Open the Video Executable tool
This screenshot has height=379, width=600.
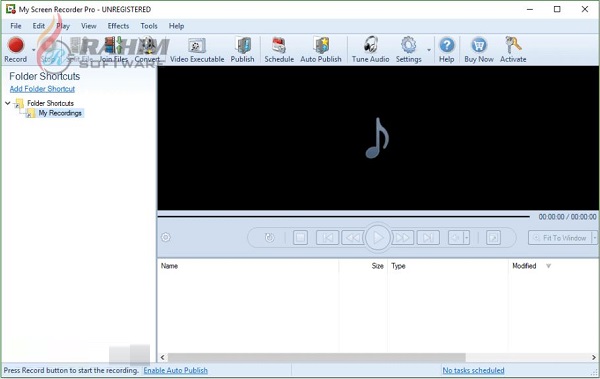click(x=197, y=49)
